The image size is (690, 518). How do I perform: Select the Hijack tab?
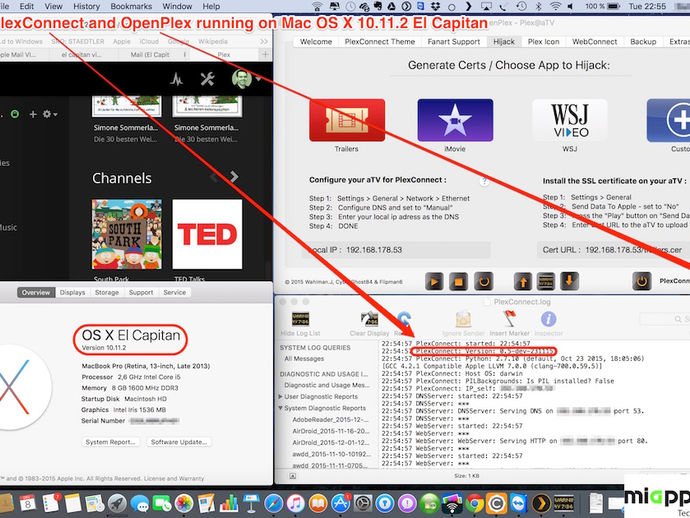point(503,42)
